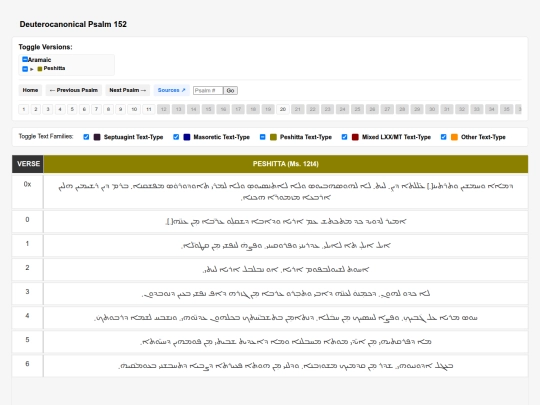Image resolution: width=540 pixels, height=405 pixels.
Task: Select verse number 4 cell
Action: click(28, 318)
